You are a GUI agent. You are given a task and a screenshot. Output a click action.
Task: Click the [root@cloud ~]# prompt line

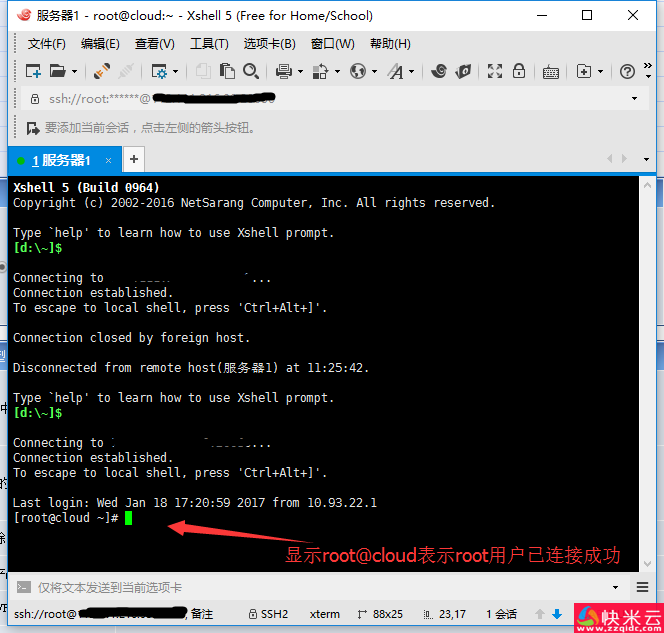pos(66,517)
